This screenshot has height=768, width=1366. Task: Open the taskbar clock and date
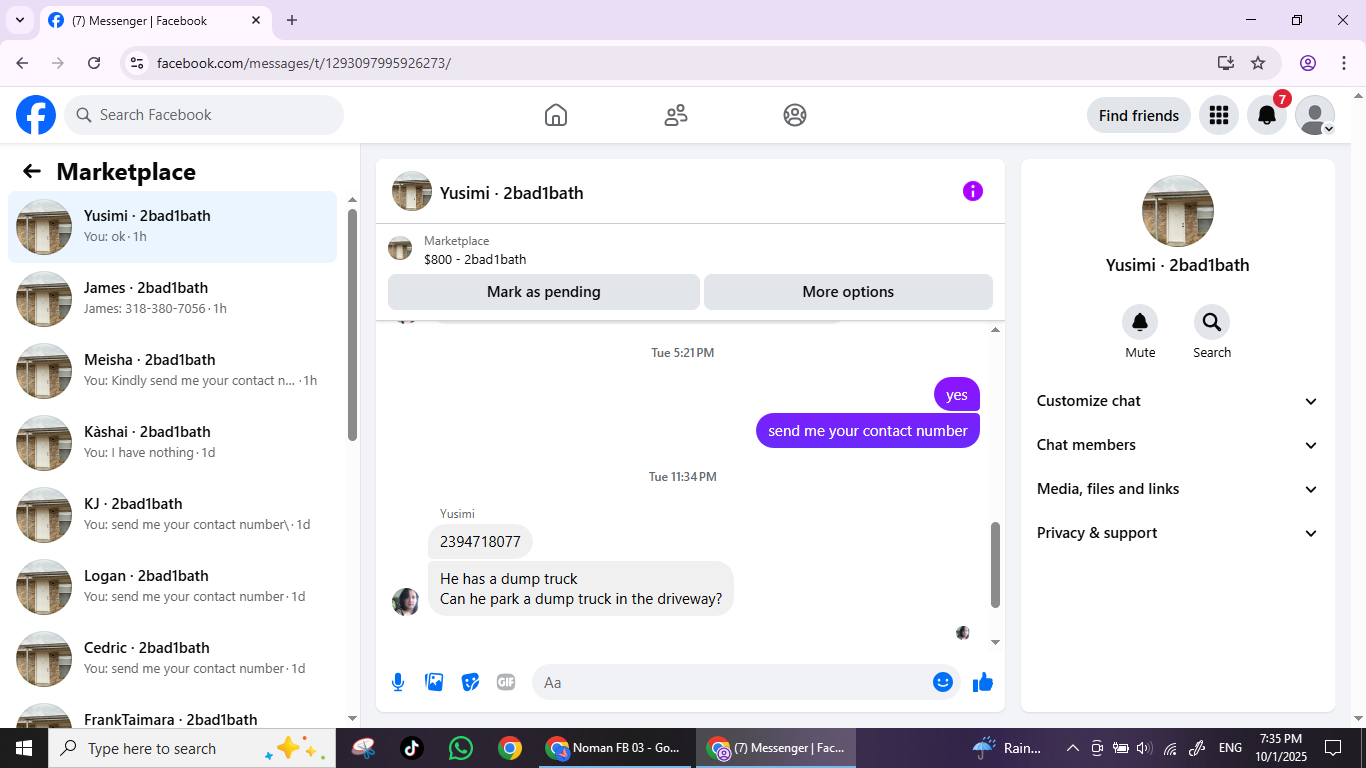click(x=1281, y=748)
